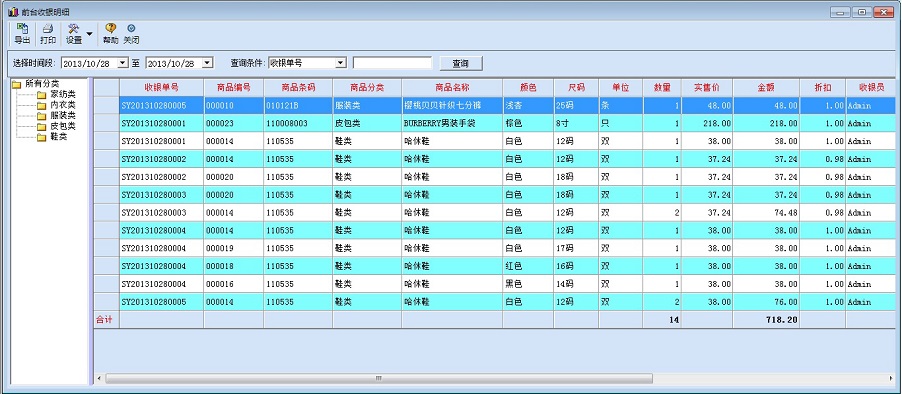Click the 导出 export toolbar icon
This screenshot has height=394, width=902.
tap(22, 34)
